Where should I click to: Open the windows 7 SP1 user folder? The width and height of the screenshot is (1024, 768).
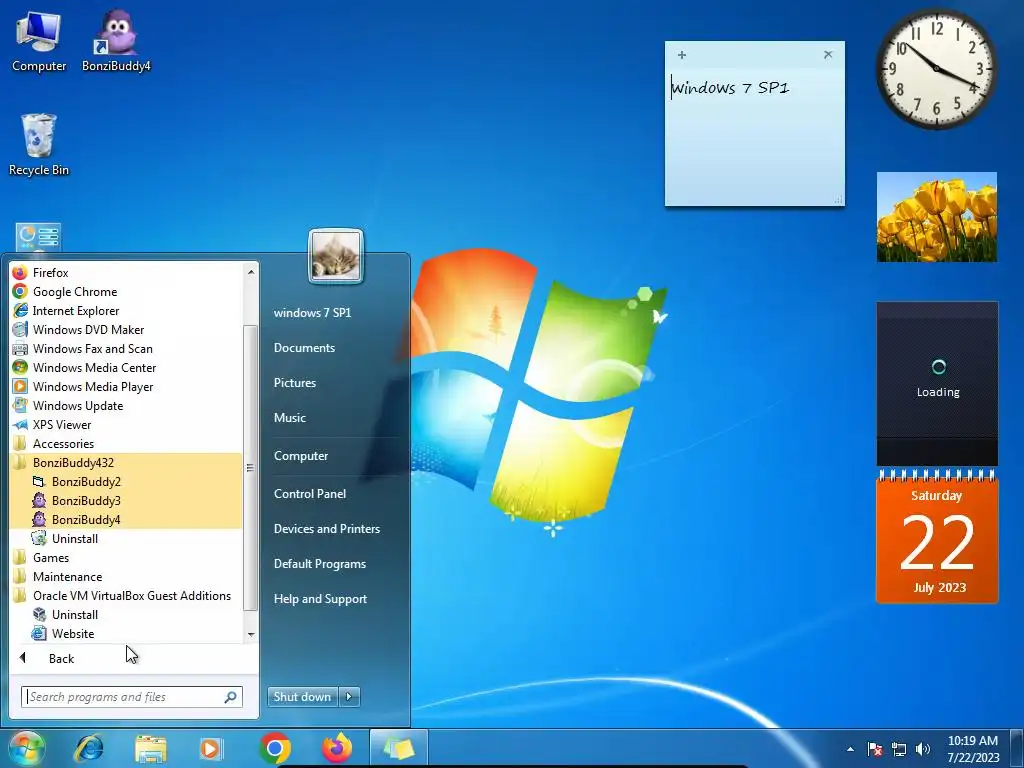[x=312, y=313]
